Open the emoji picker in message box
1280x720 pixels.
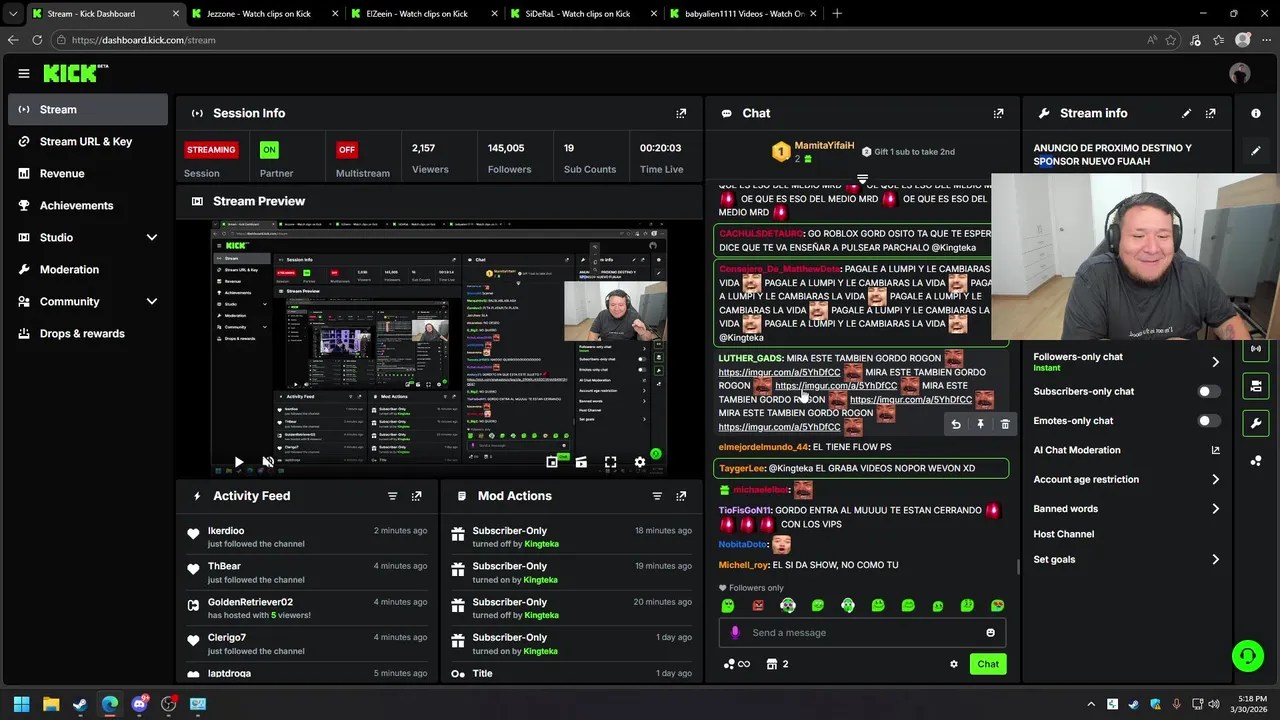[991, 633]
